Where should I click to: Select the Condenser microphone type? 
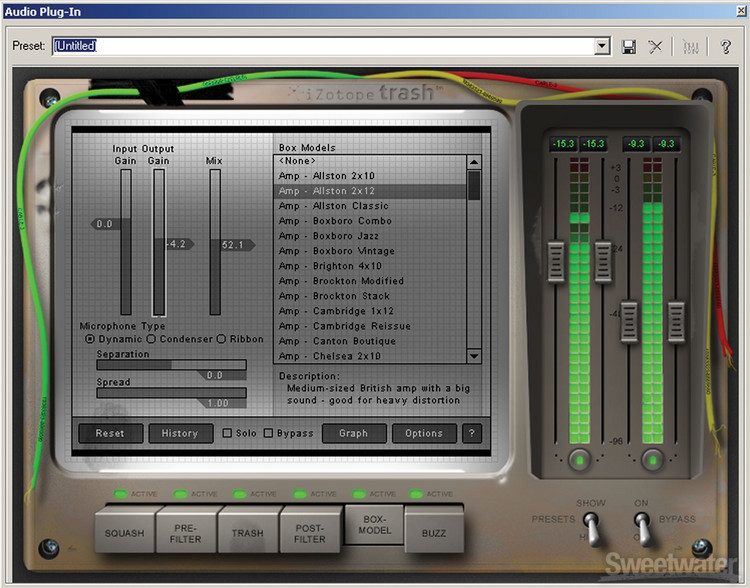pos(151,339)
